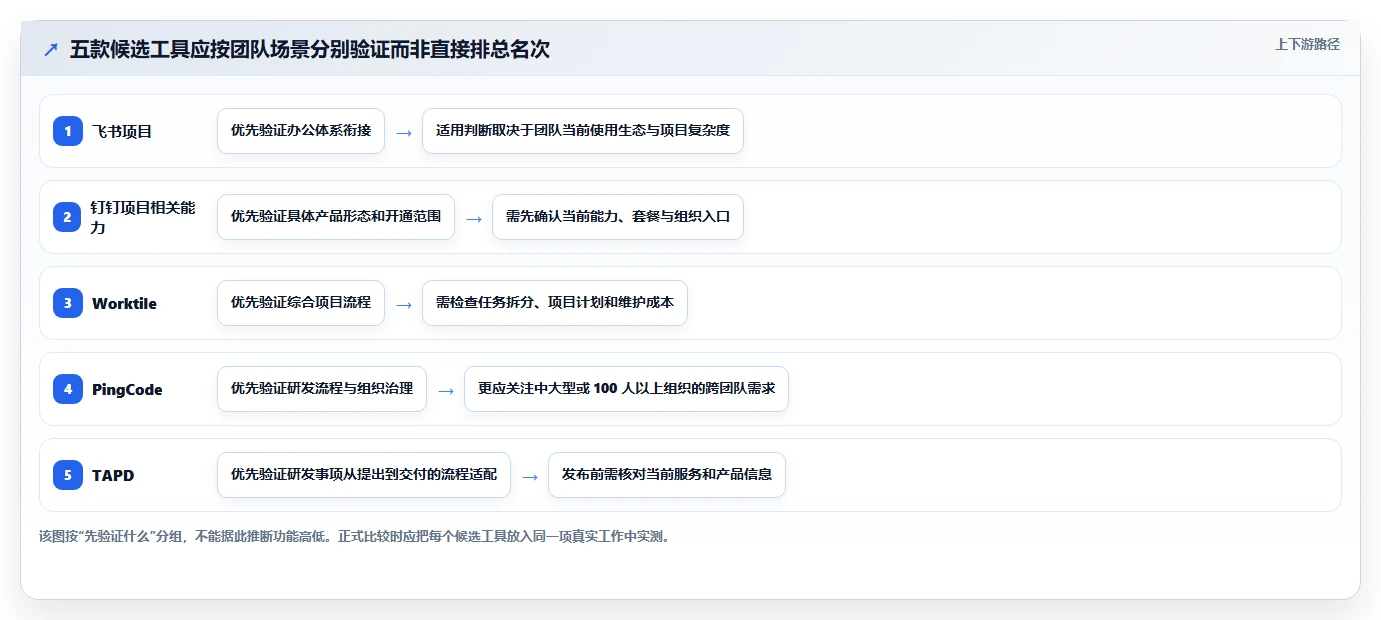Select the 上下游路径 label at top right
This screenshot has width=1381, height=620.
coord(1307,44)
